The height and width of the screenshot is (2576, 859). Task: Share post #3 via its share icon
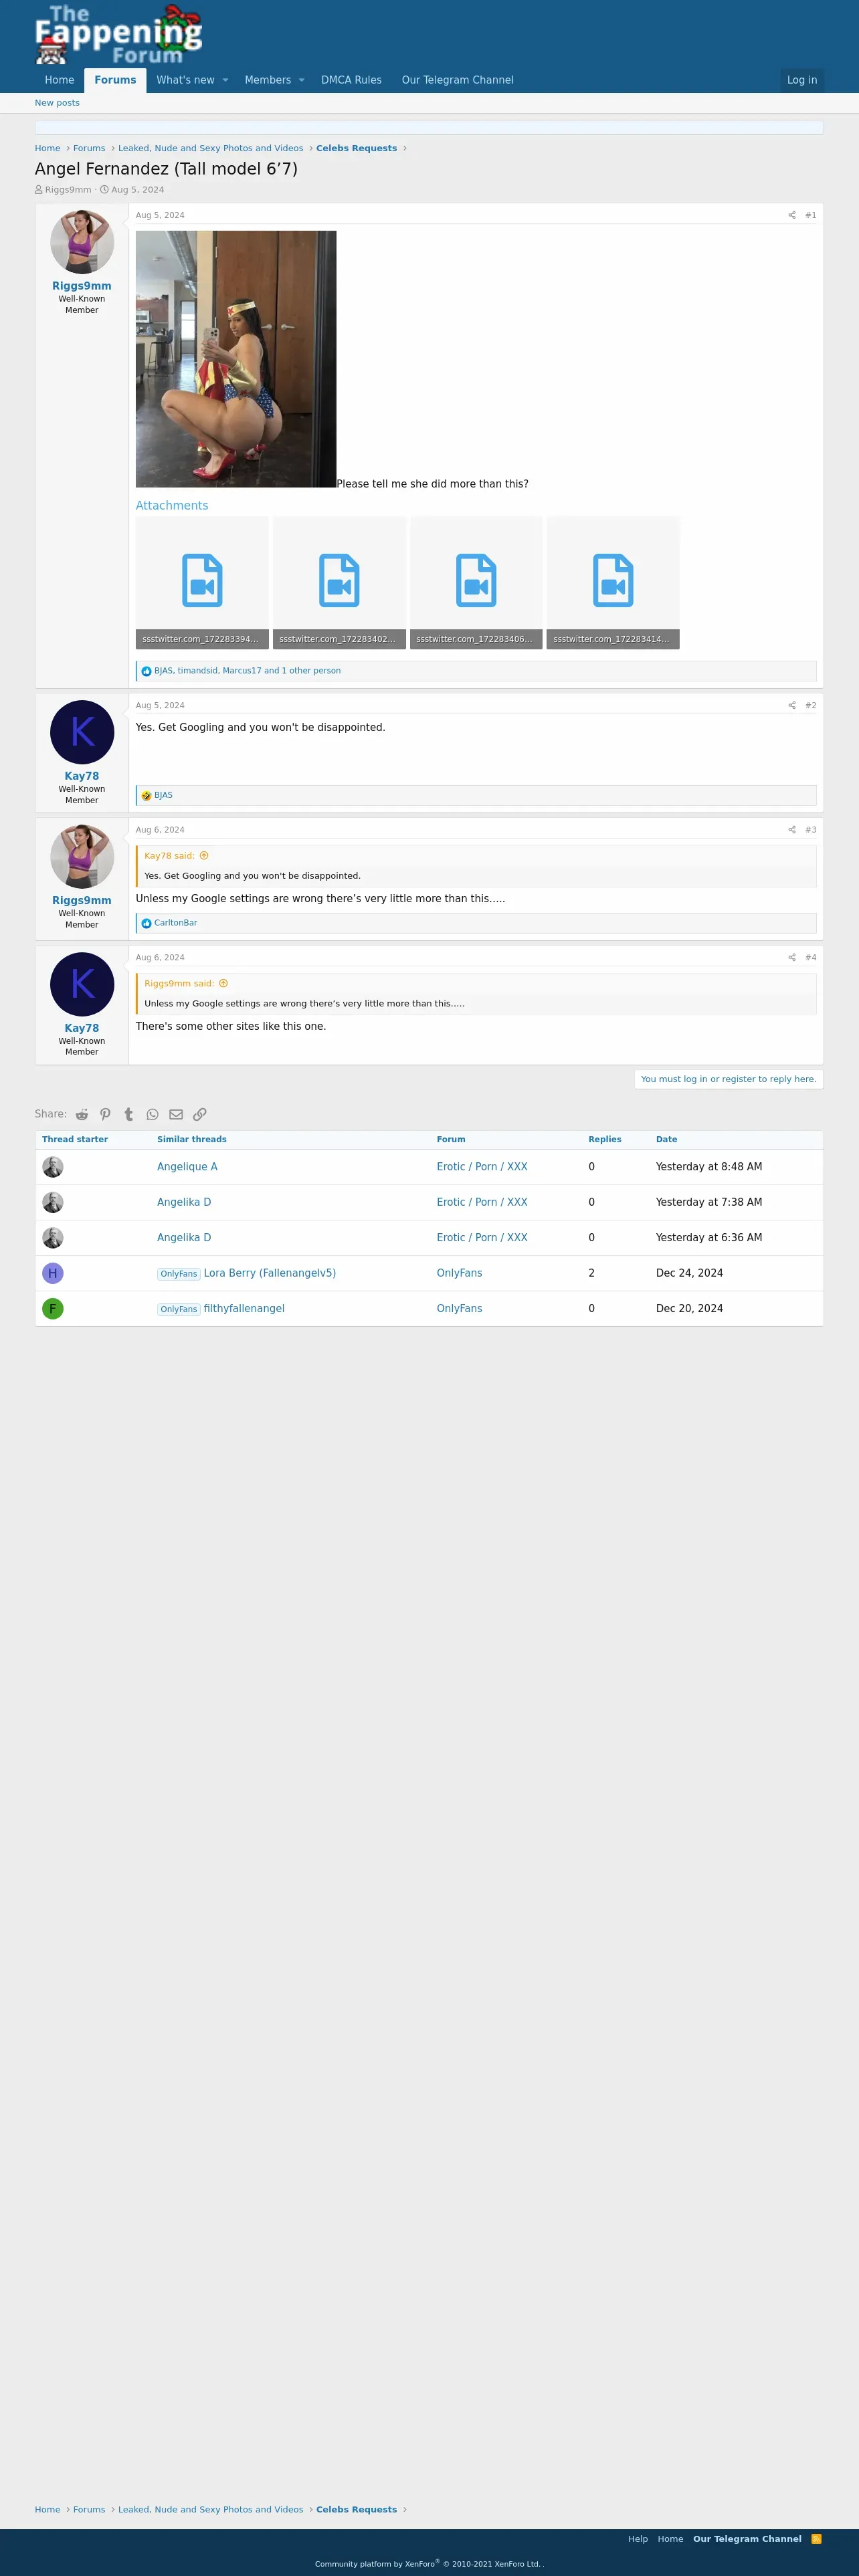click(792, 830)
